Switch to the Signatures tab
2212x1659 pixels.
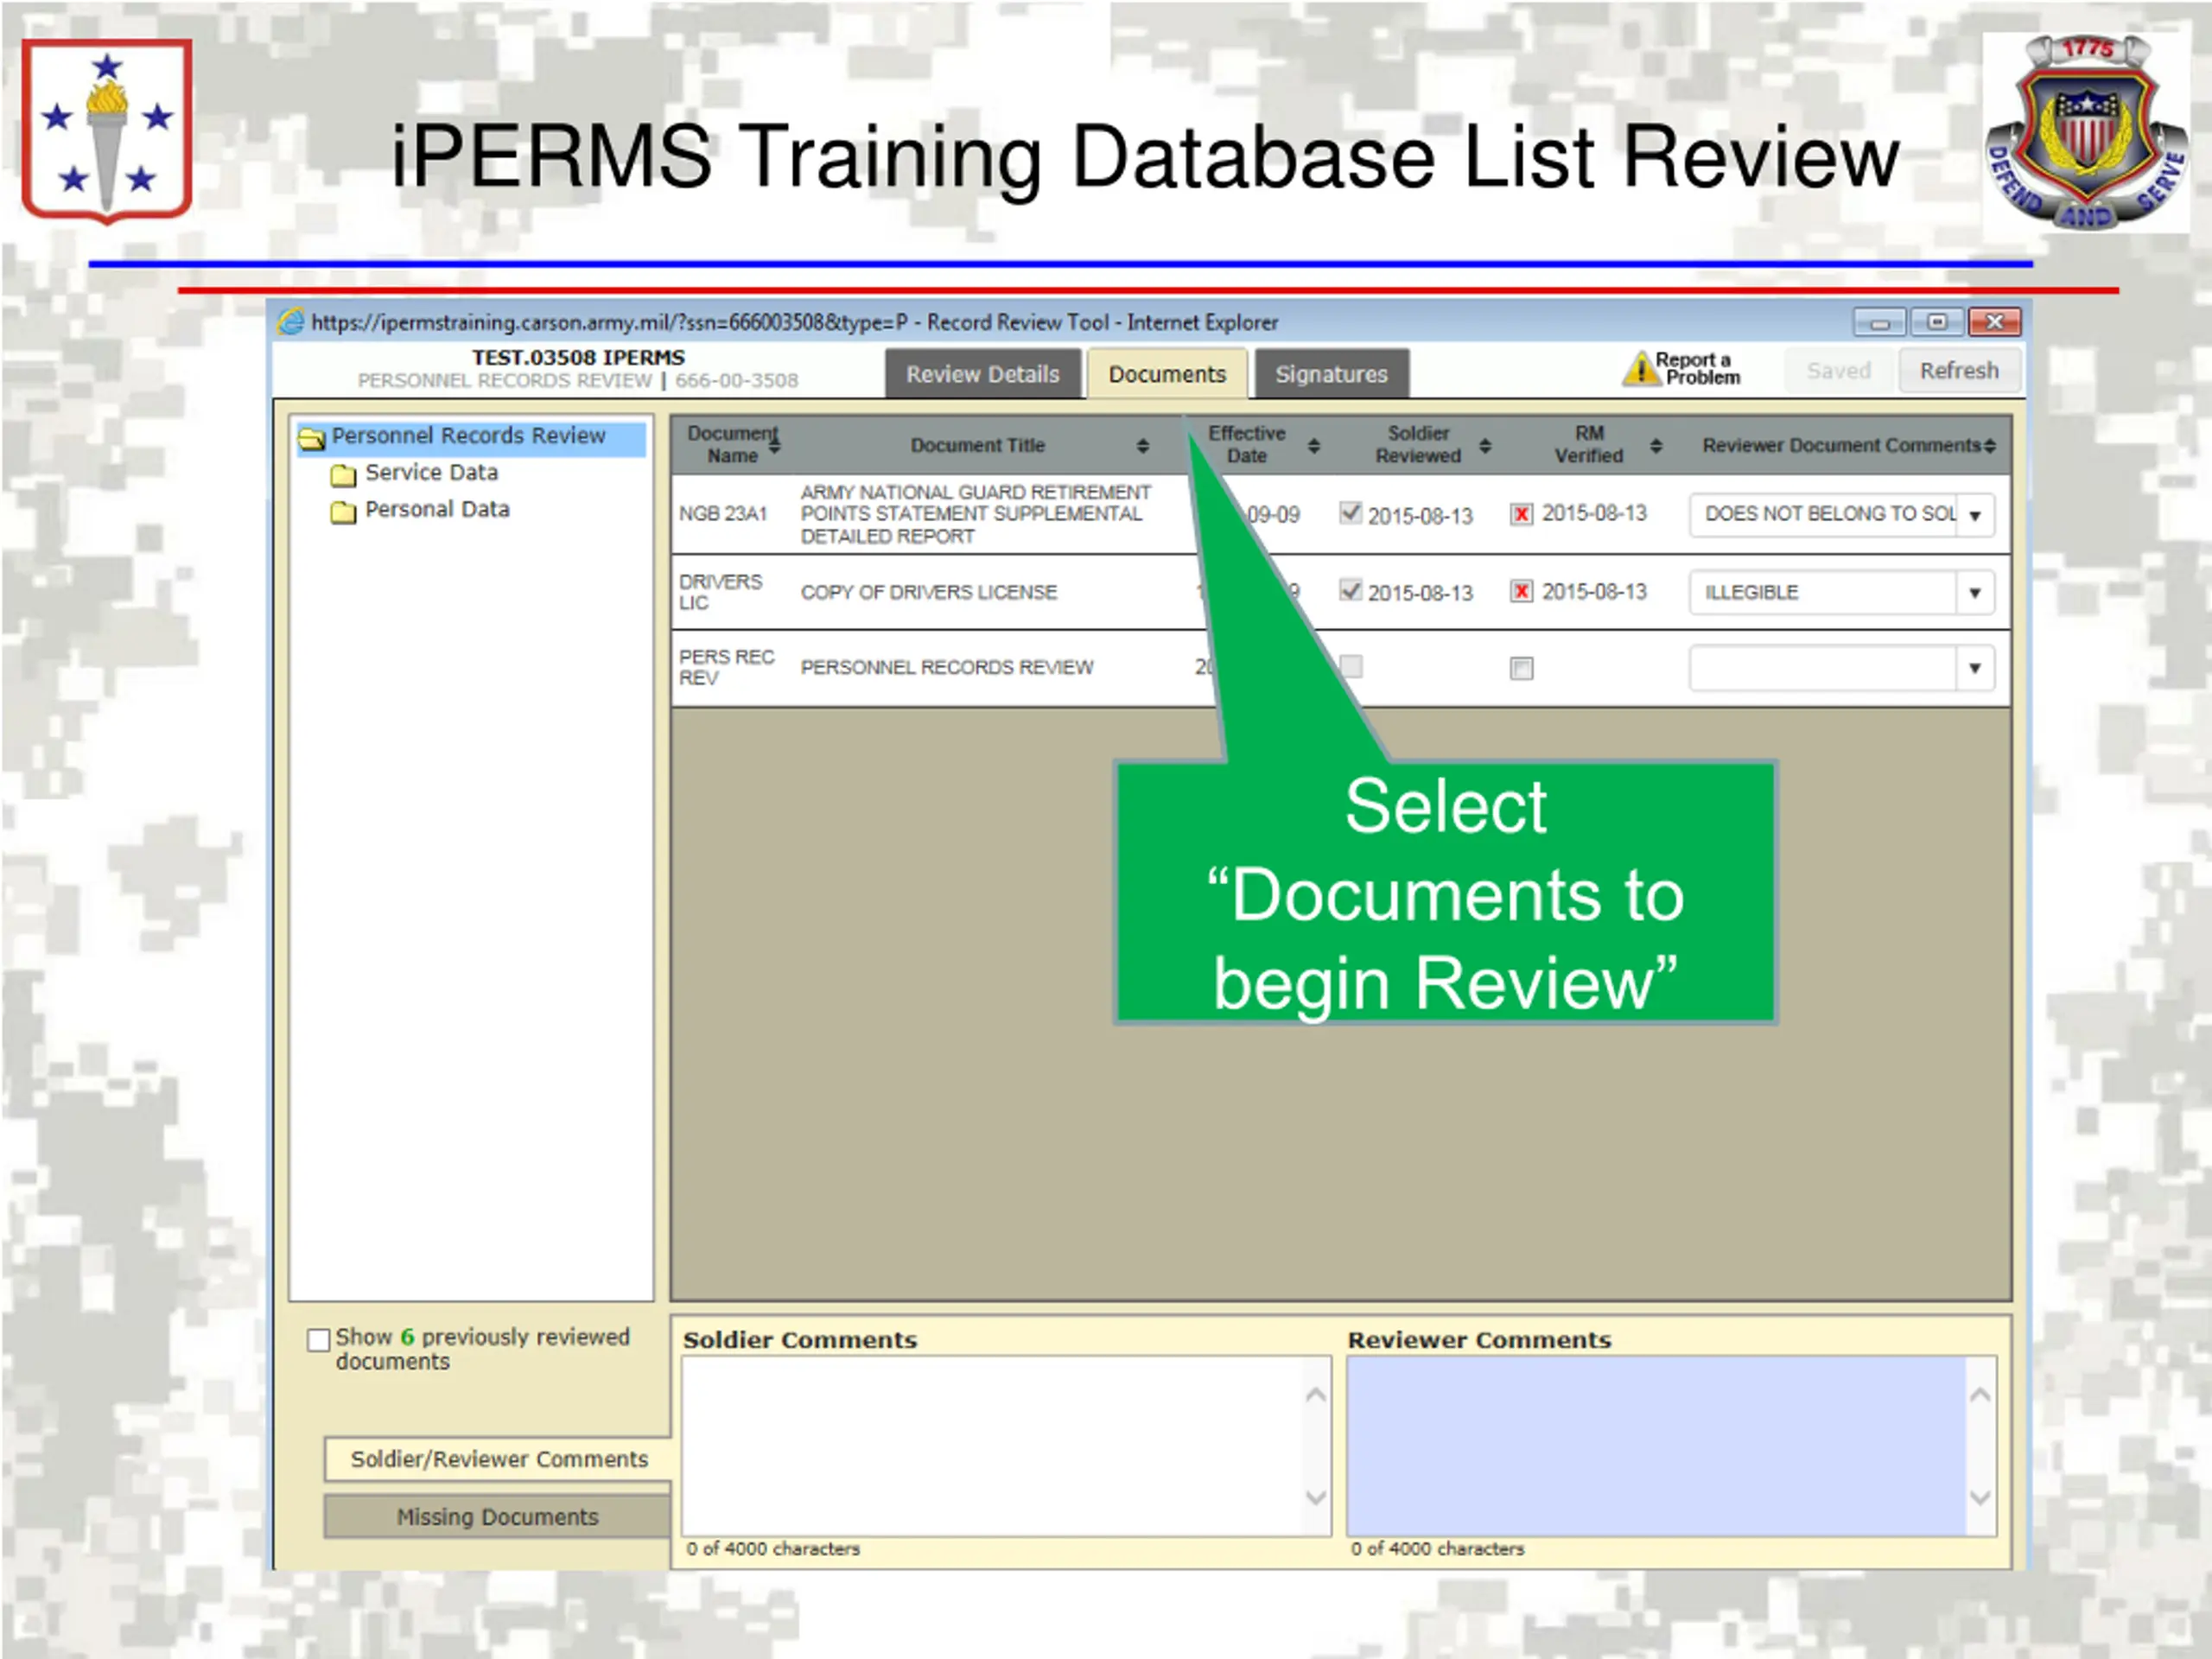click(1331, 374)
